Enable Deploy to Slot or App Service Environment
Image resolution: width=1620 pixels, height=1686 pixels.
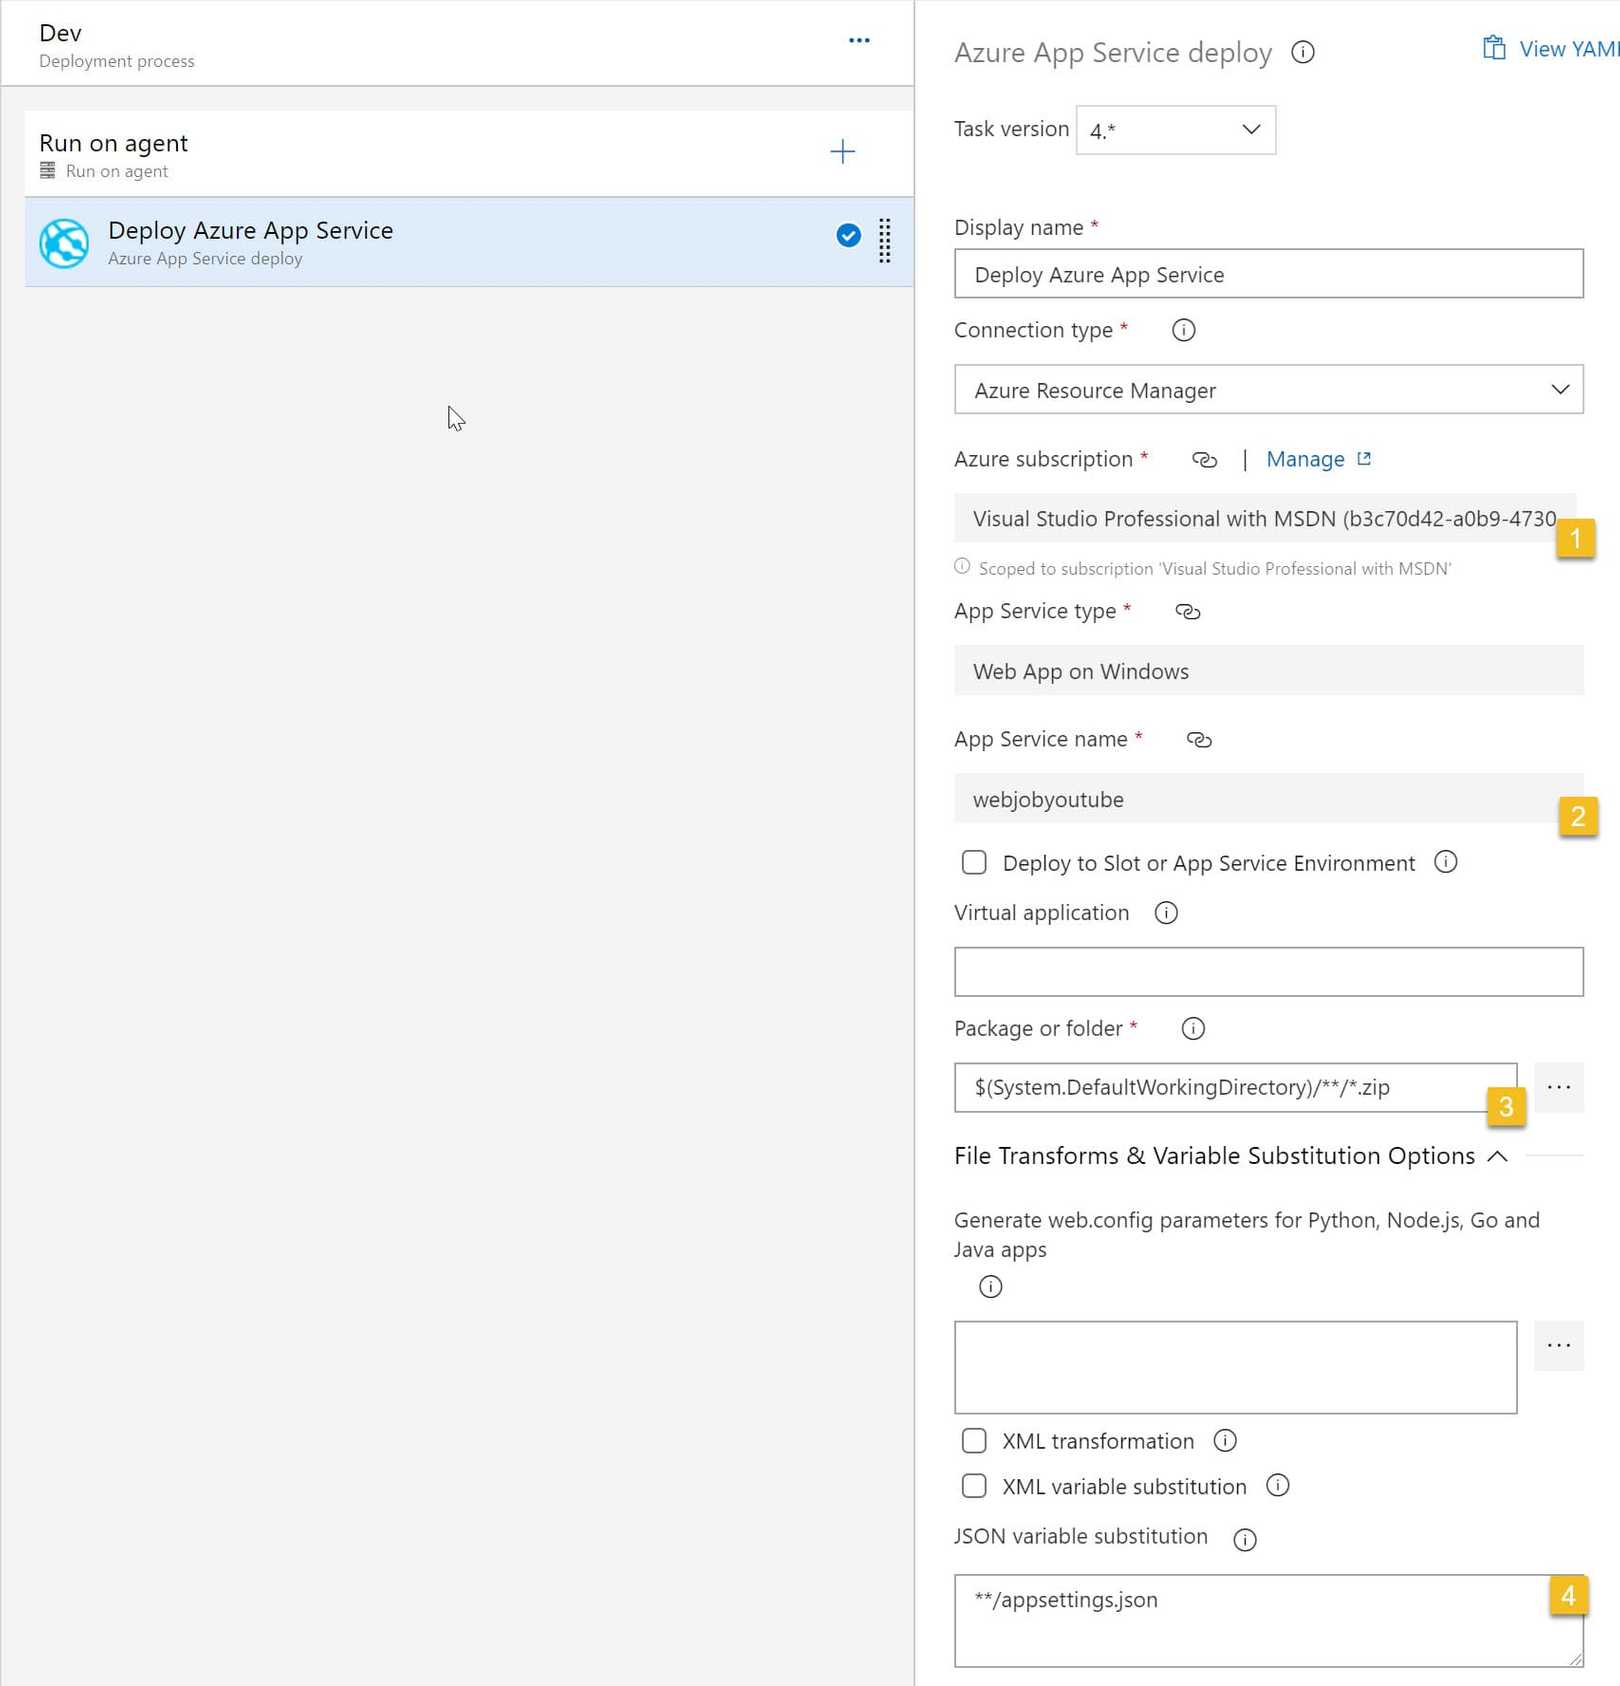click(974, 863)
